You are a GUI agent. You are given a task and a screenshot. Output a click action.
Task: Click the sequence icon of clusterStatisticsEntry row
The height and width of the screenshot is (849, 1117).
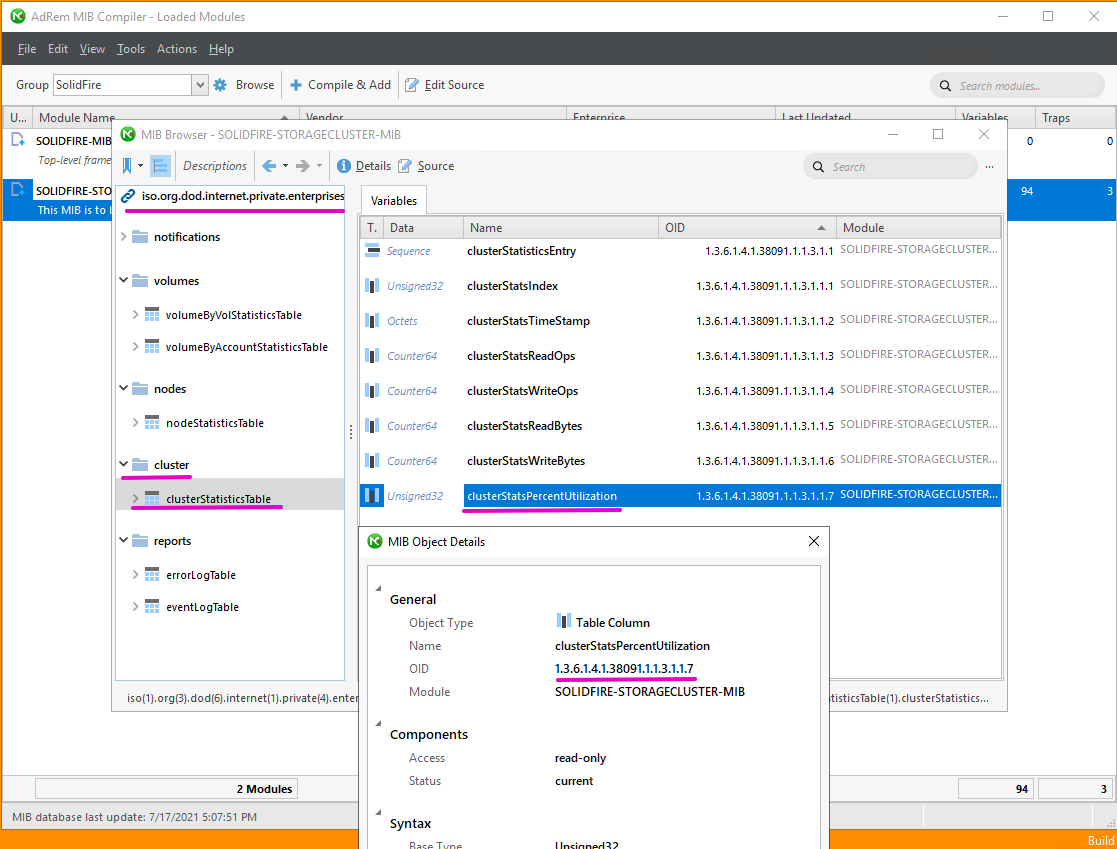372,250
